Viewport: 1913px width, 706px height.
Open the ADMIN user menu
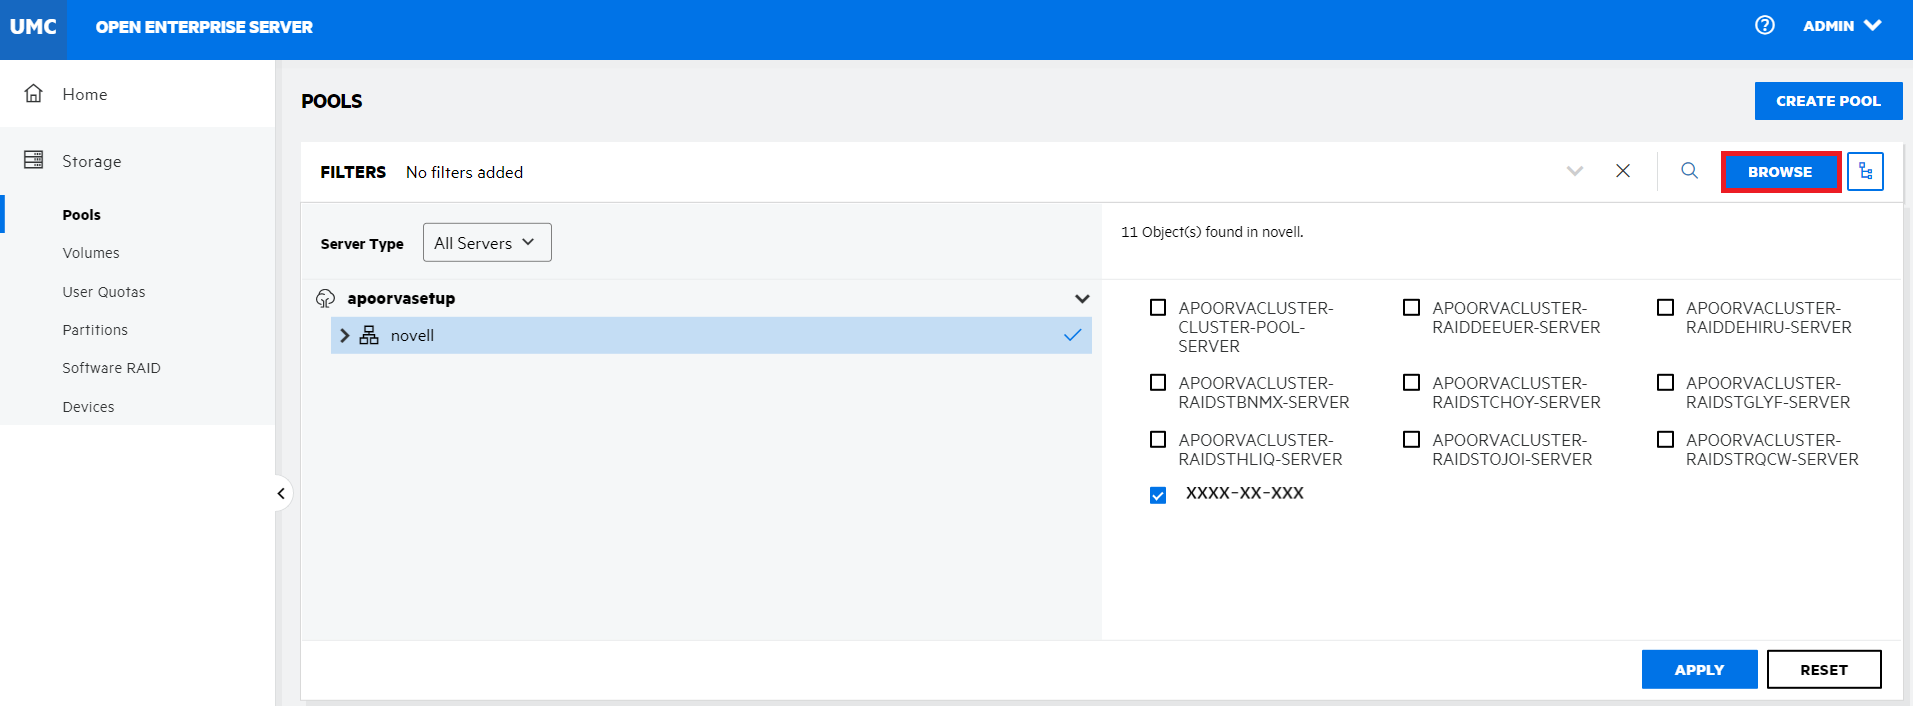click(1842, 26)
